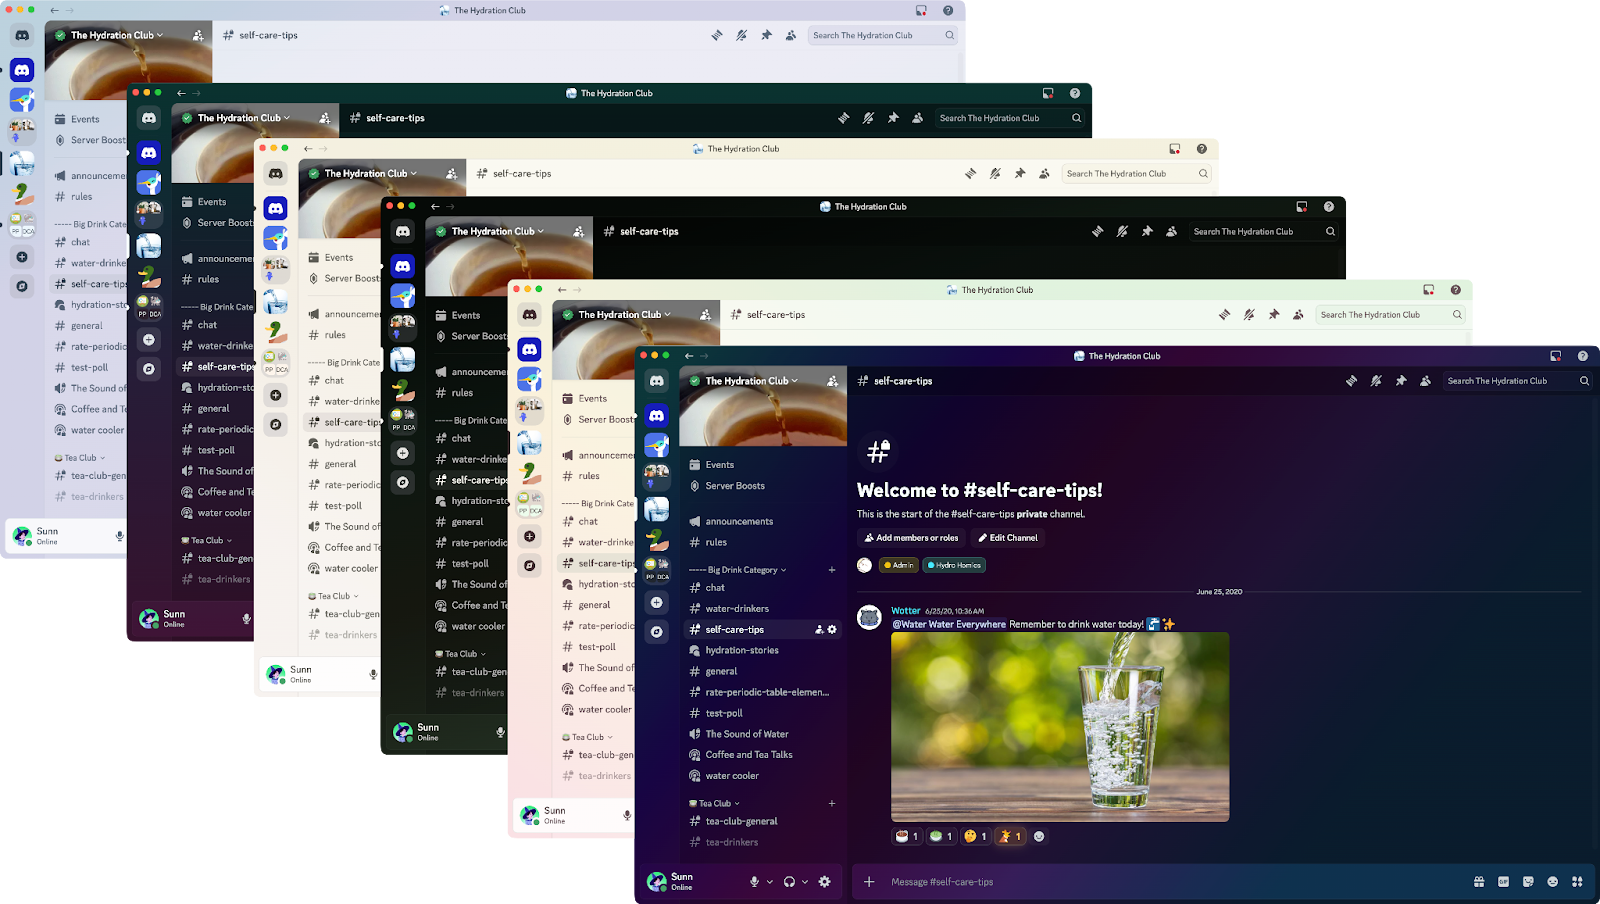
Task: Collapse the Tea Club category
Action: [714, 802]
